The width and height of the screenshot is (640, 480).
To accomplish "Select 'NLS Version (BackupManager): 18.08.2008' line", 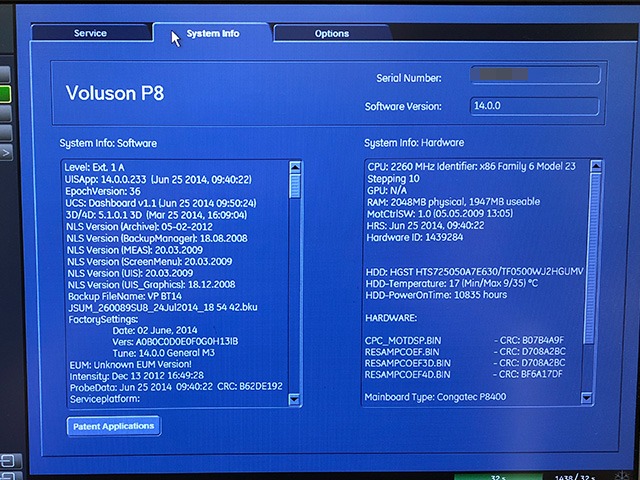I will coord(157,238).
